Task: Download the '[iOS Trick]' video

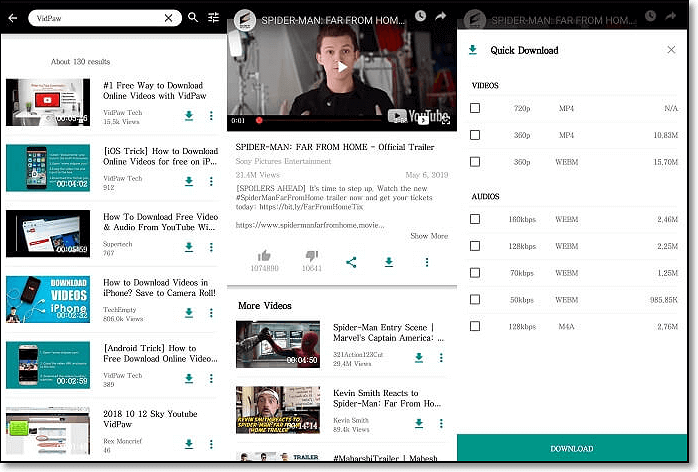Action: (189, 181)
